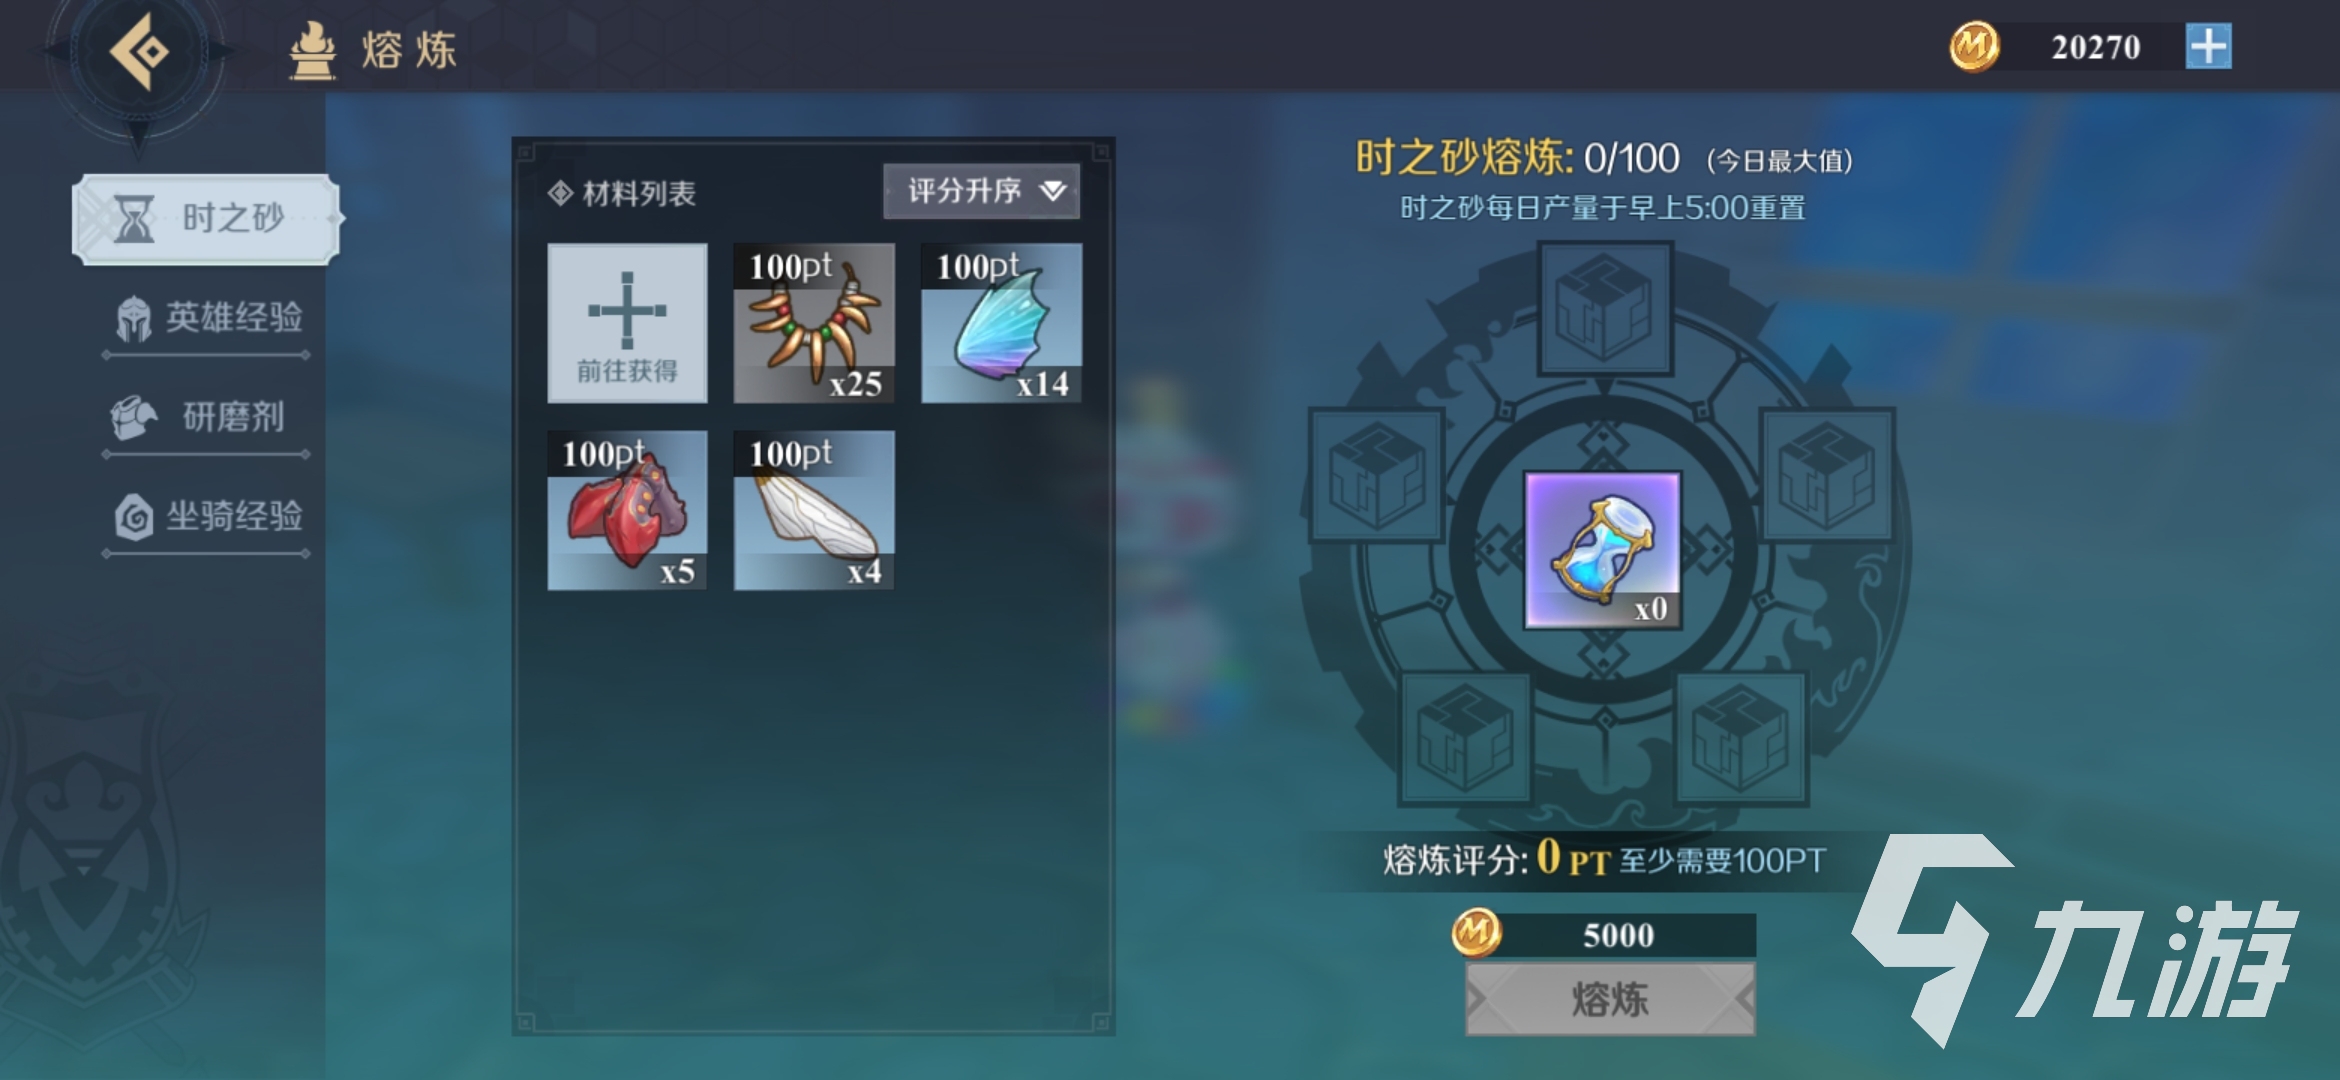2340x1080 pixels.
Task: Select the red crystal ore material x5
Action: [627, 510]
